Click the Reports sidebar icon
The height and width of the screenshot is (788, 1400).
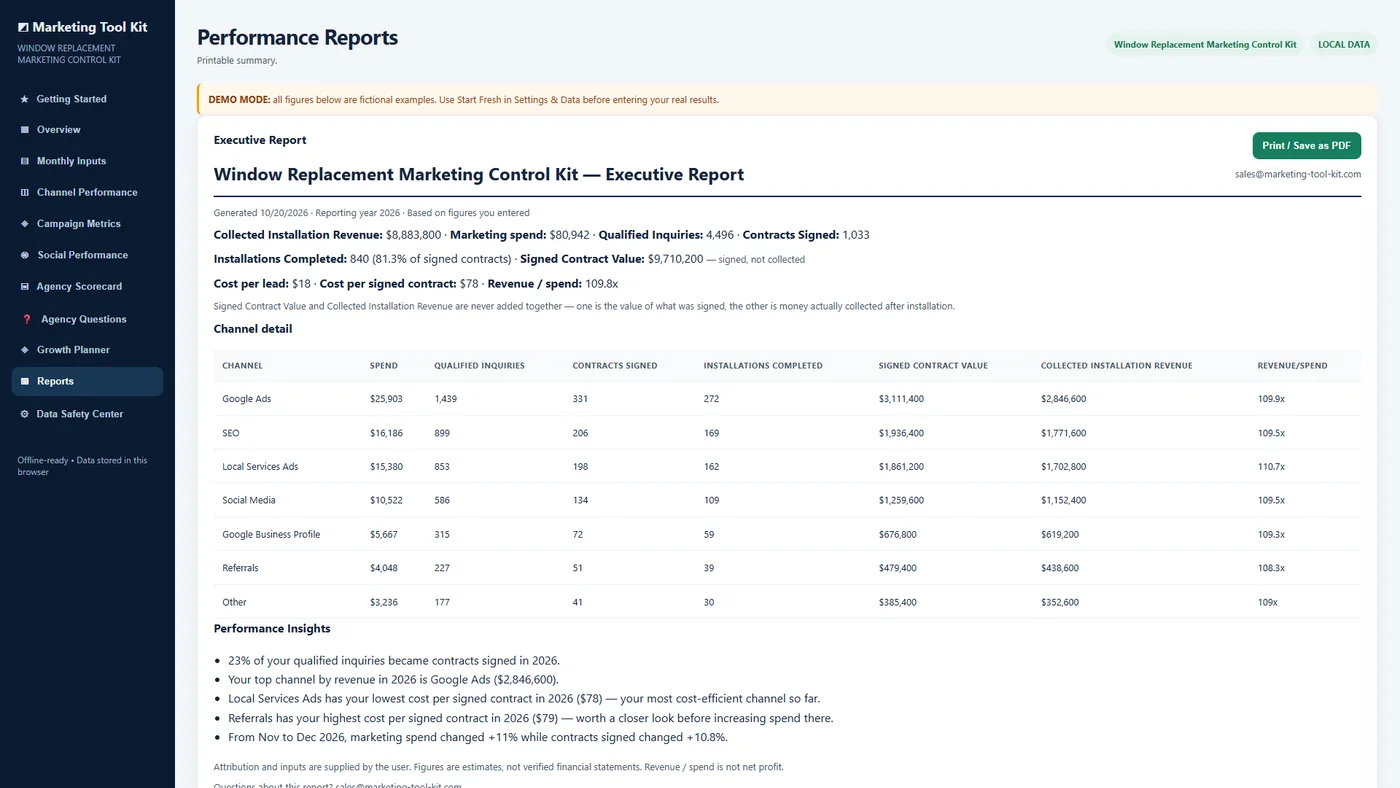pyautogui.click(x=24, y=381)
